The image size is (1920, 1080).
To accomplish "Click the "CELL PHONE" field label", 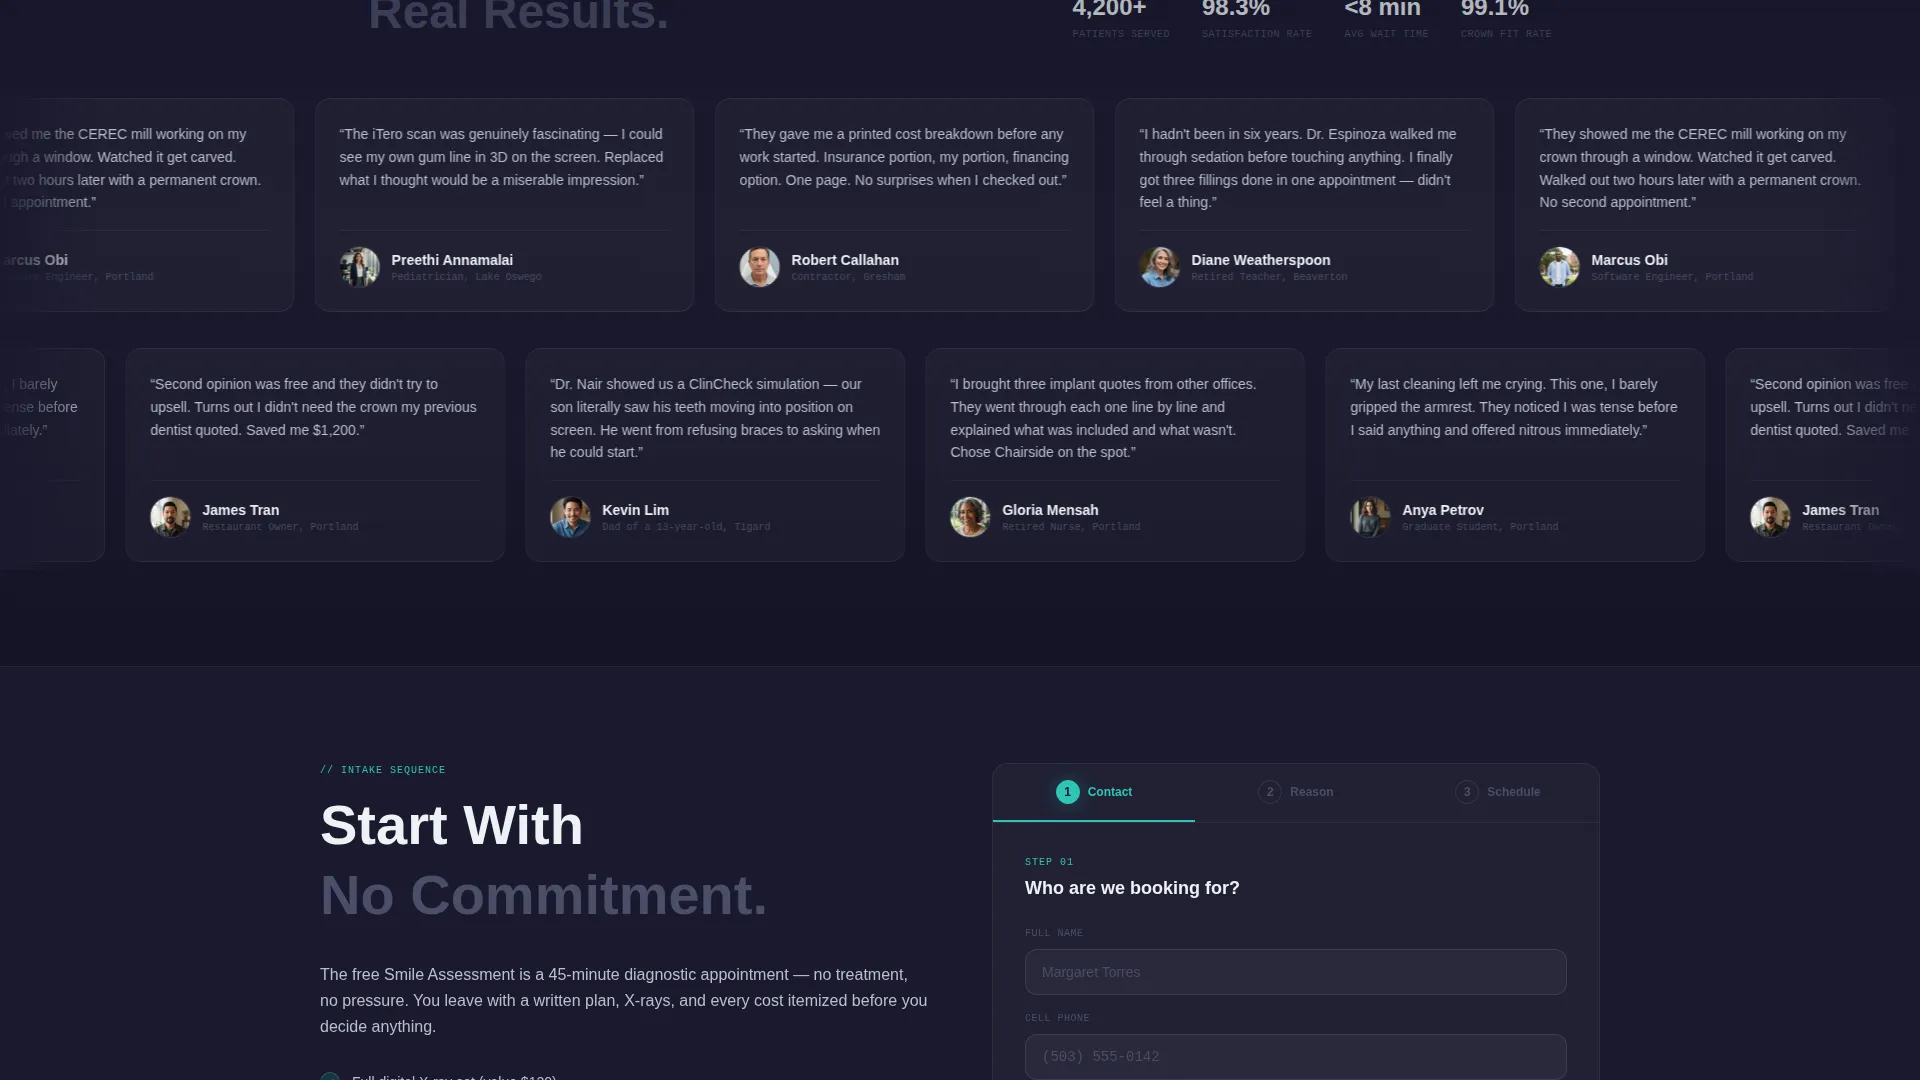I will (1057, 1018).
